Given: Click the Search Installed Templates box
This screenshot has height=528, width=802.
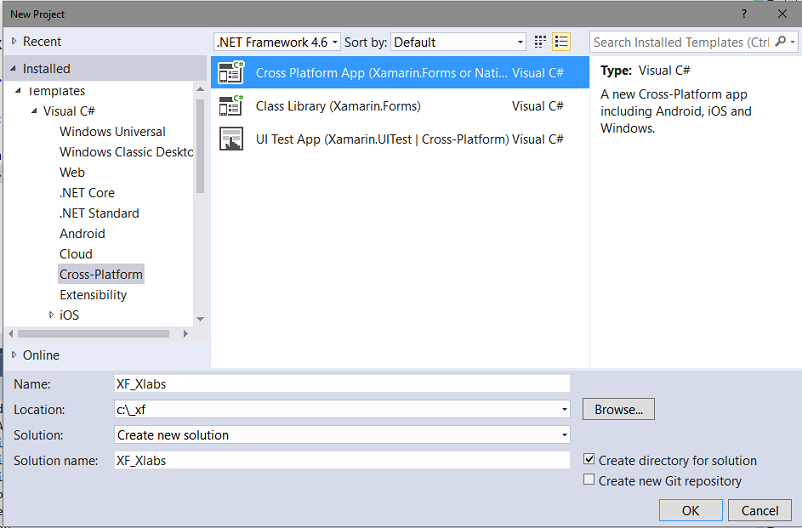Looking at the screenshot, I should pyautogui.click(x=682, y=42).
